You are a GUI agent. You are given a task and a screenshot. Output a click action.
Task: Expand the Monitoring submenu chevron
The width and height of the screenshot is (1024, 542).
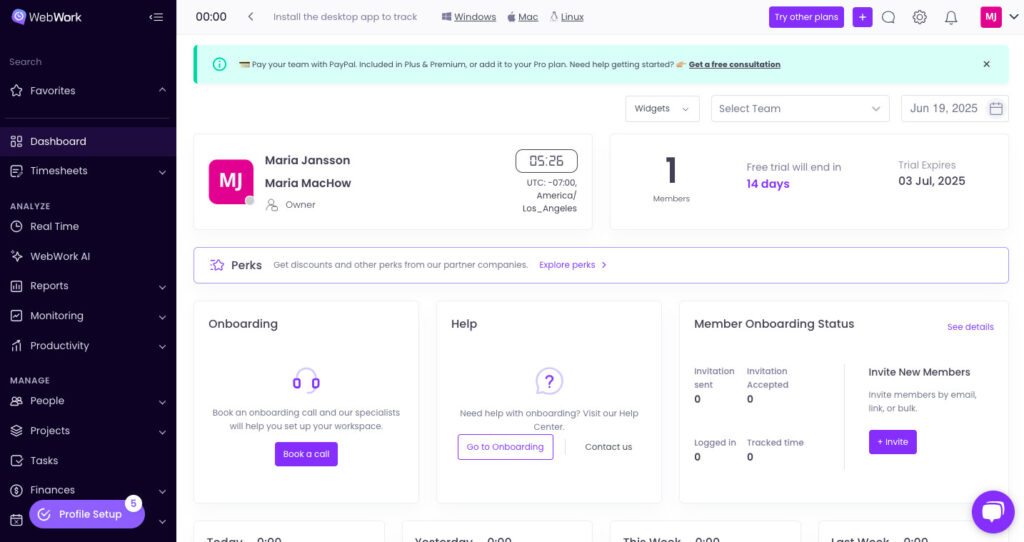point(162,317)
